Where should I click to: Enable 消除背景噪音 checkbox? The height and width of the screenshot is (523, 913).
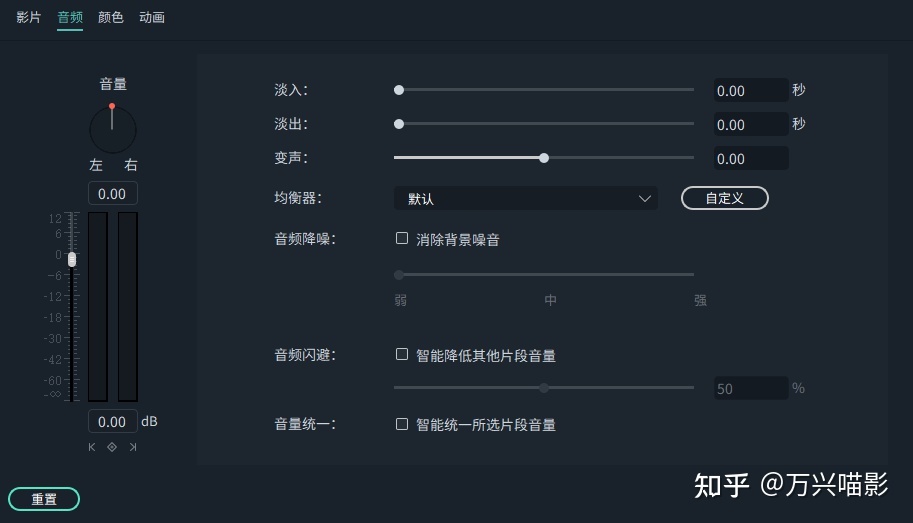pyautogui.click(x=402, y=238)
